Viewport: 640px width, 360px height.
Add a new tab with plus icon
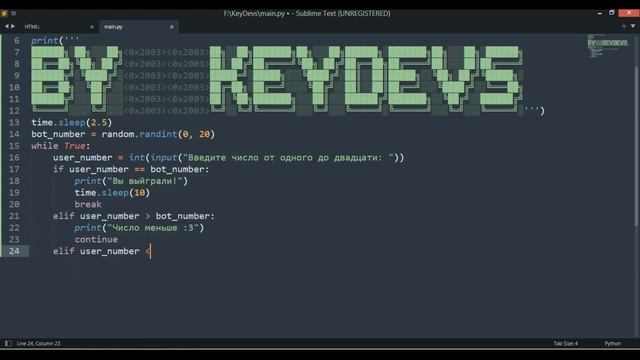tap(623, 26)
